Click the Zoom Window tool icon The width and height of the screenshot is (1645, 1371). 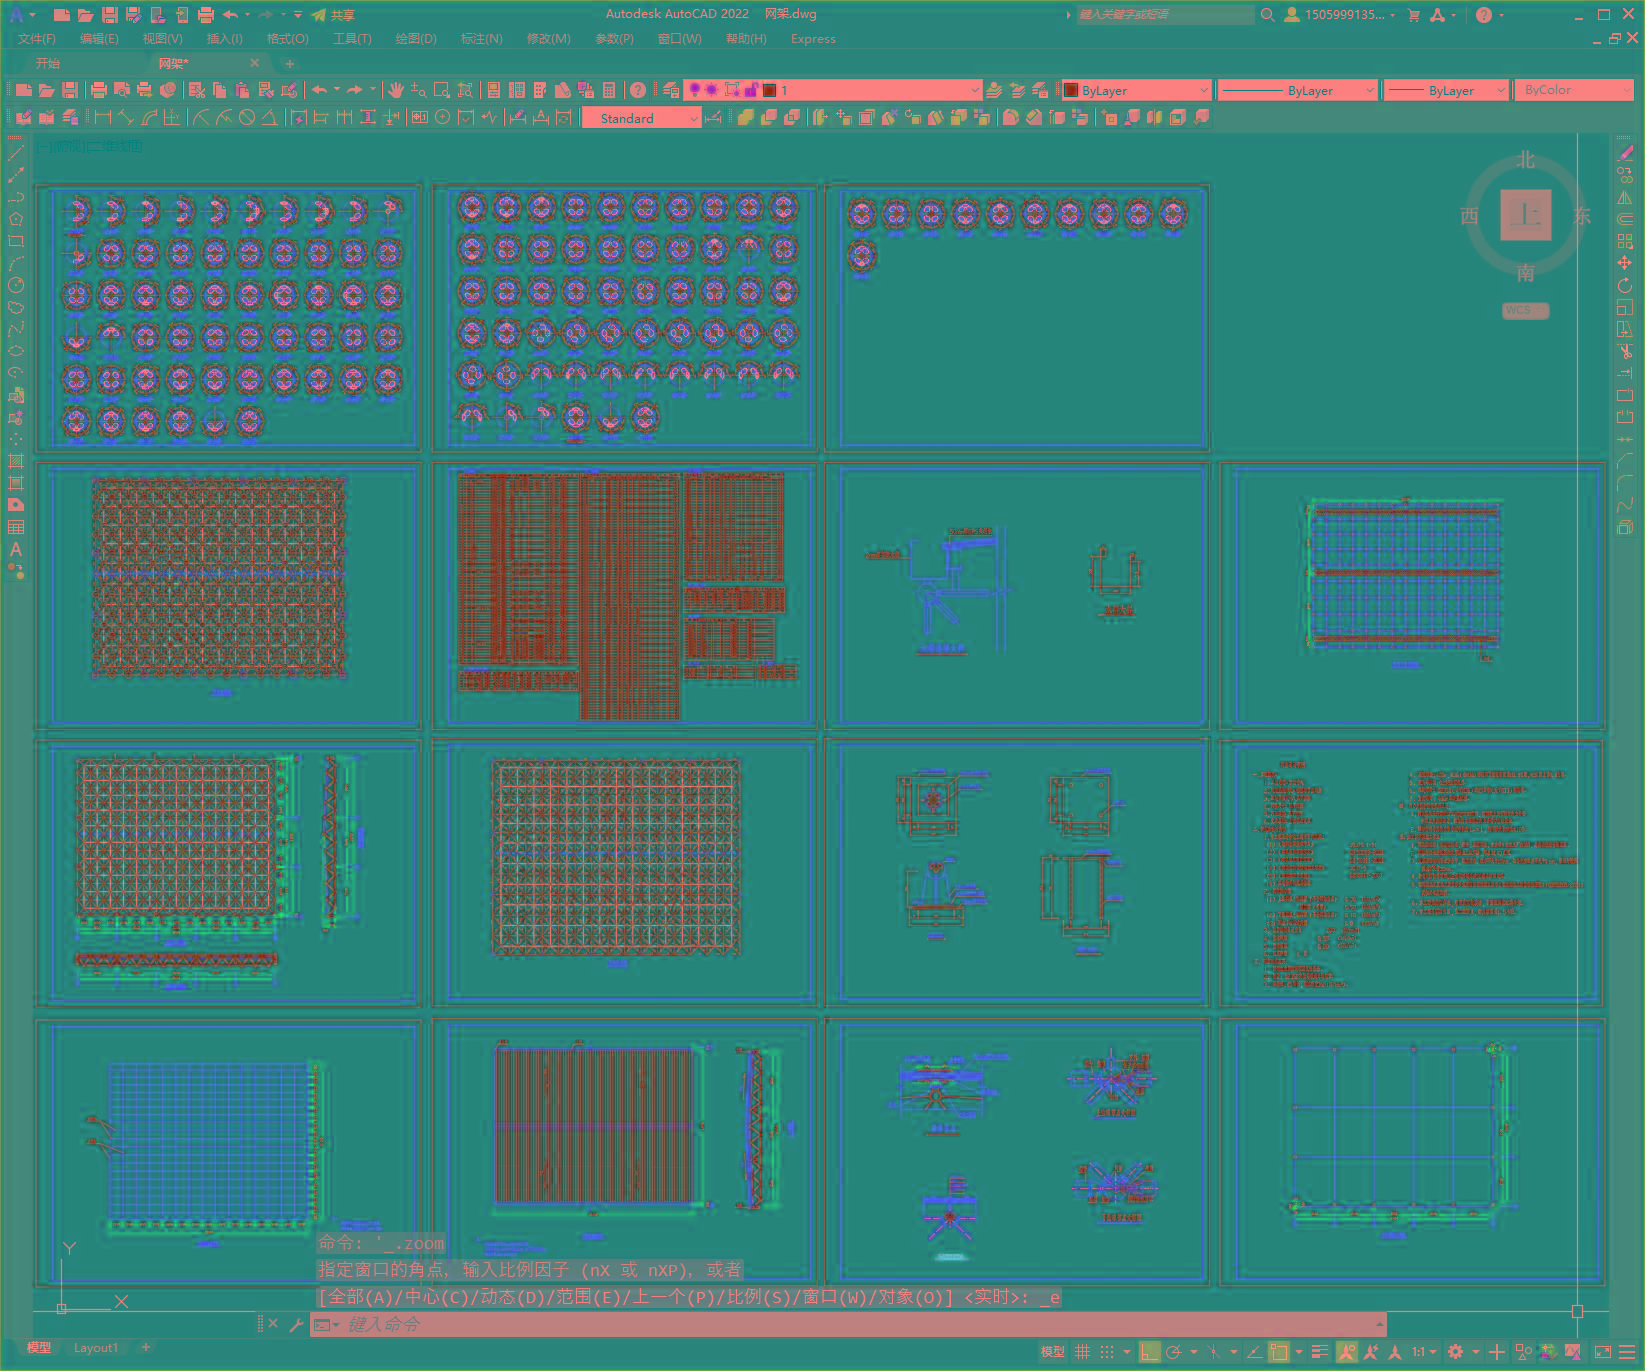[x=441, y=90]
